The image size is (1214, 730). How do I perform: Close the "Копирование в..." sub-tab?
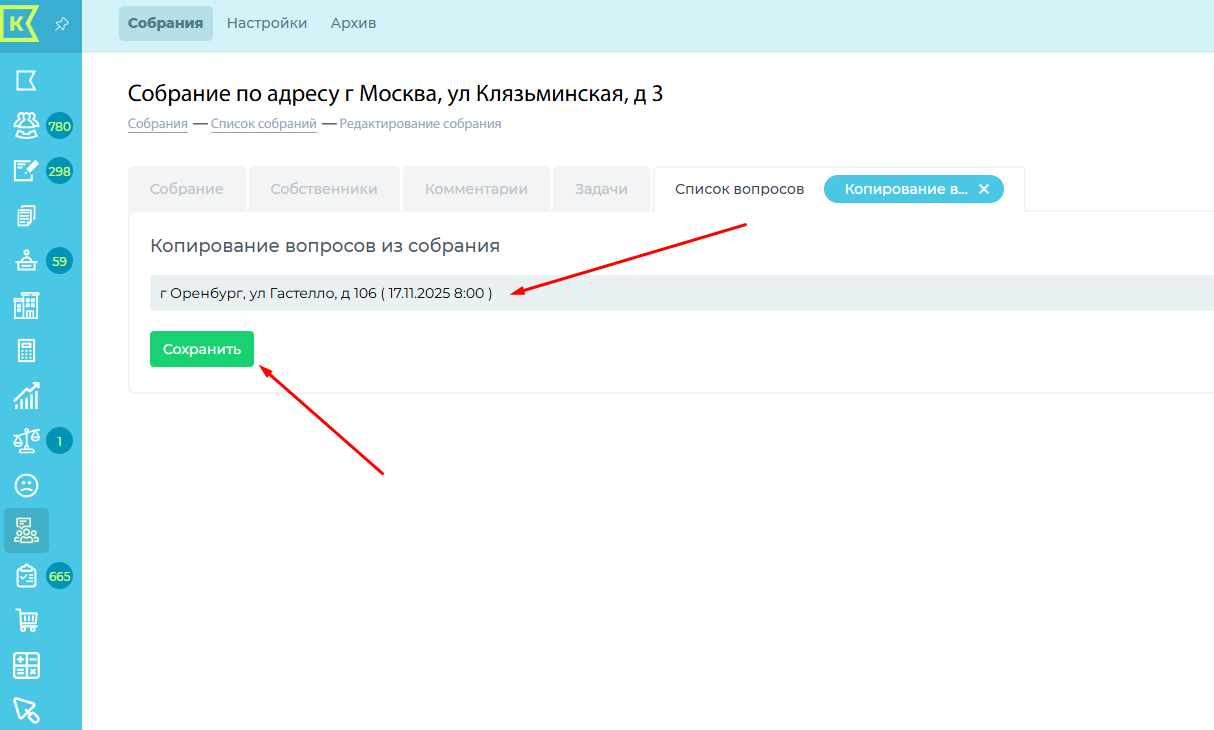984,189
